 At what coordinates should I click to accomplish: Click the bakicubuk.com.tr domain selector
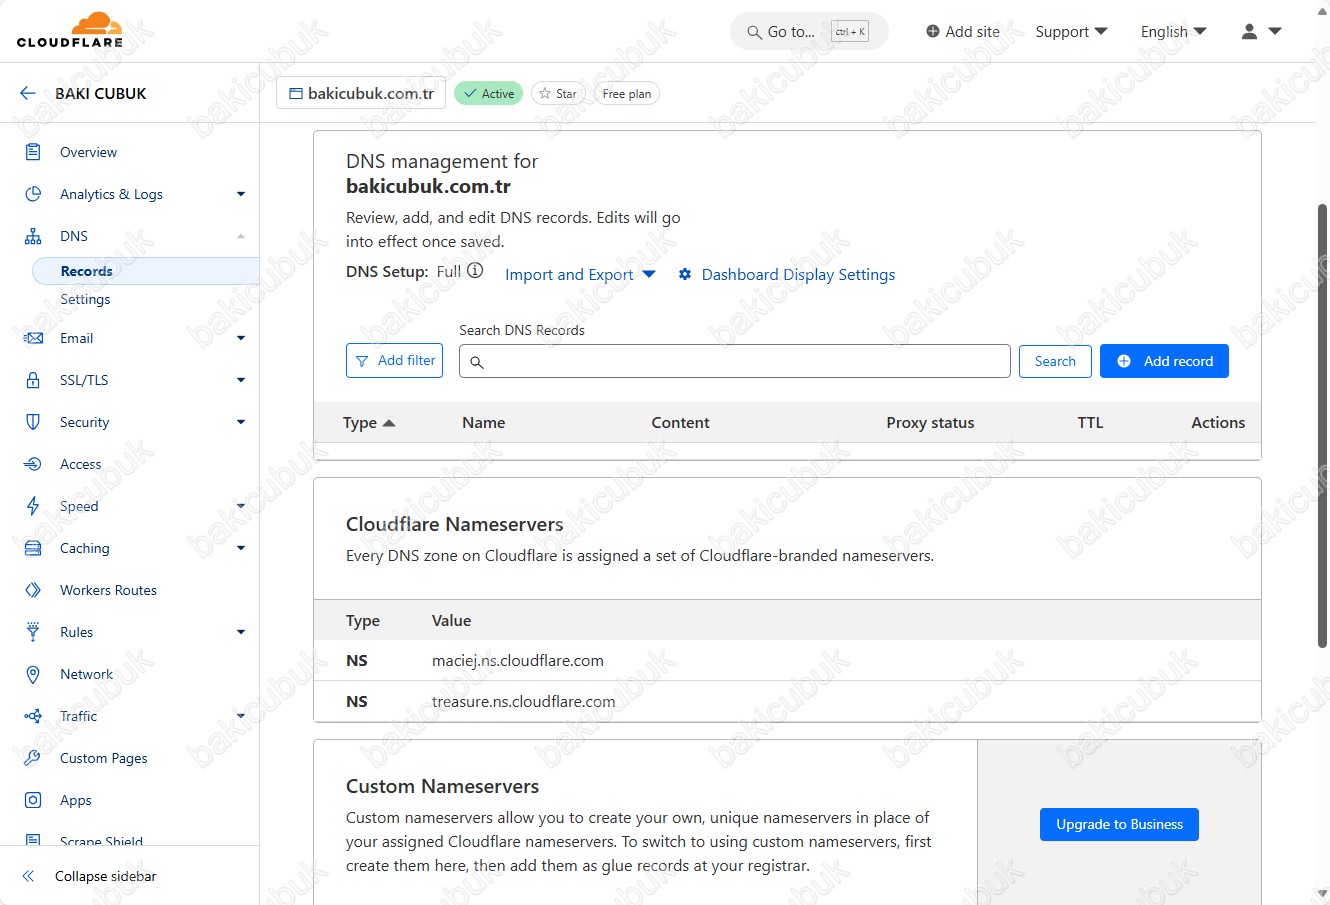coord(361,93)
